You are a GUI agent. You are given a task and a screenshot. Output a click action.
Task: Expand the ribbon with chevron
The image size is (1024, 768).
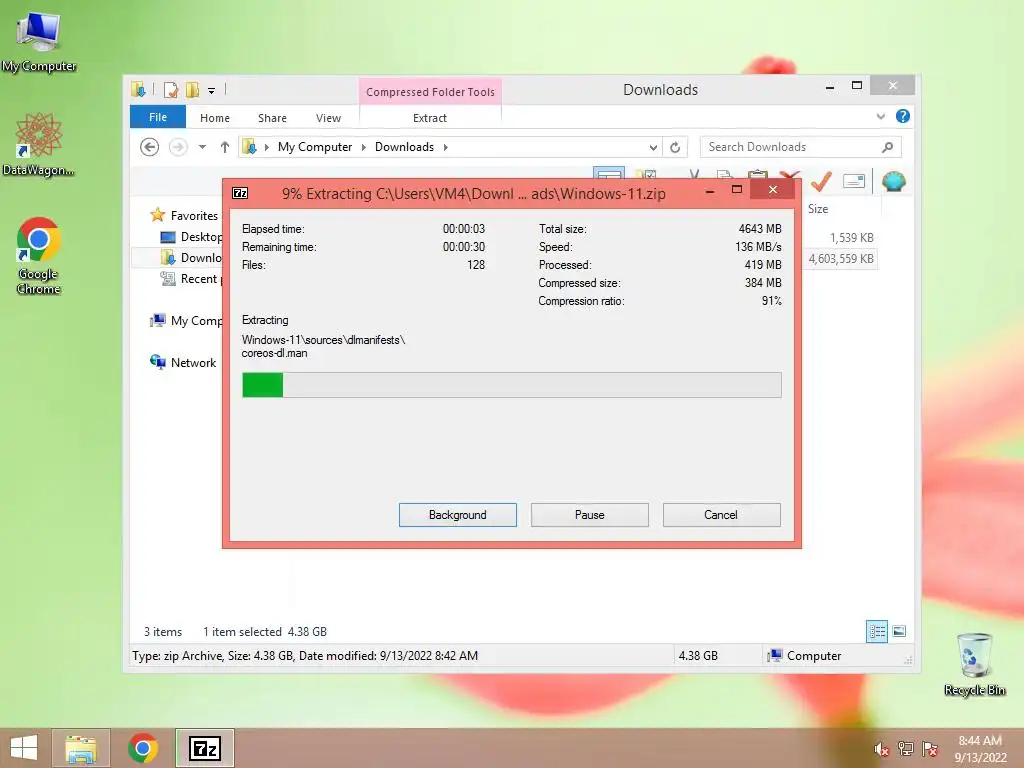pyautogui.click(x=881, y=116)
